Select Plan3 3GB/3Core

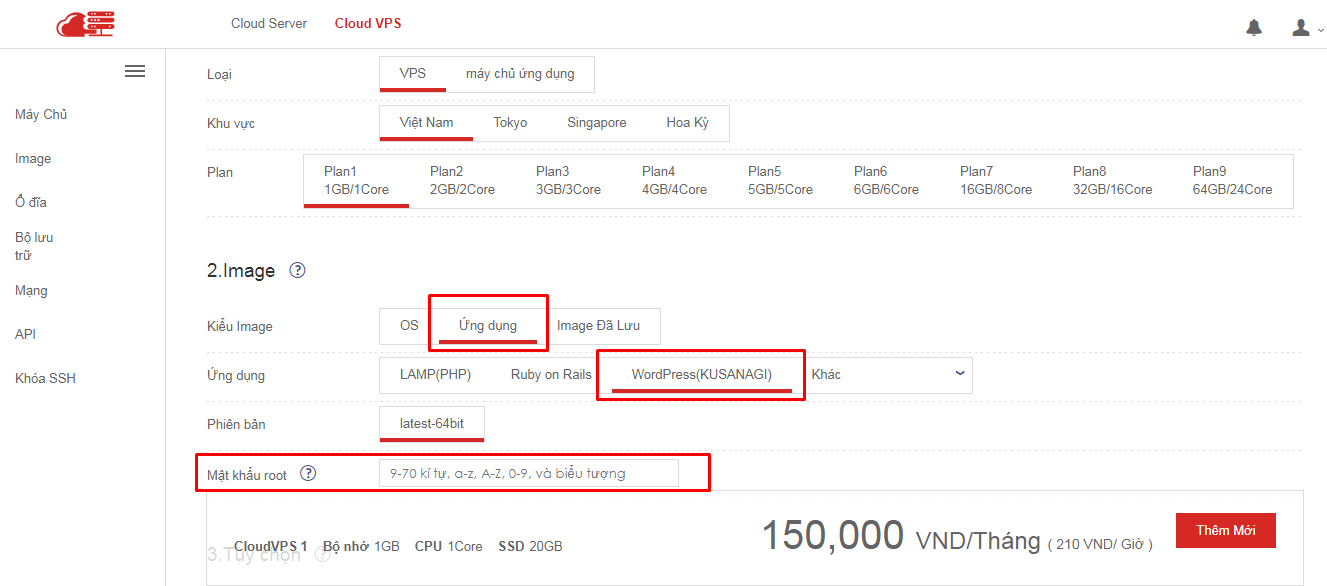[569, 180]
